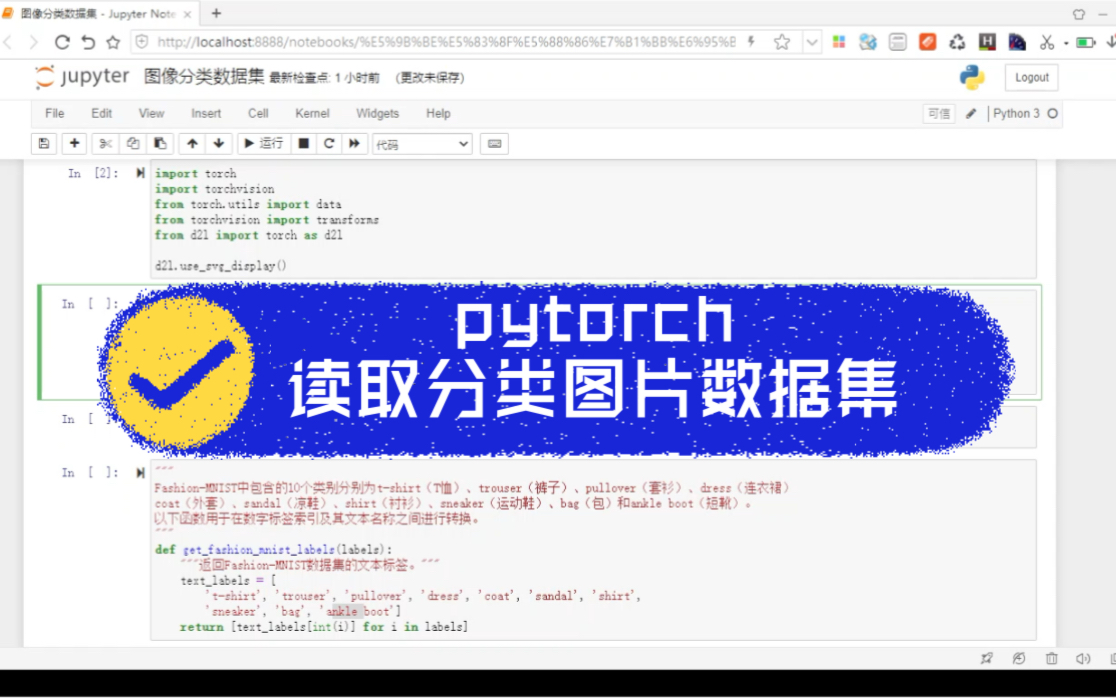Image resolution: width=1116 pixels, height=698 pixels.
Task: Open the File menu
Action: [55, 113]
